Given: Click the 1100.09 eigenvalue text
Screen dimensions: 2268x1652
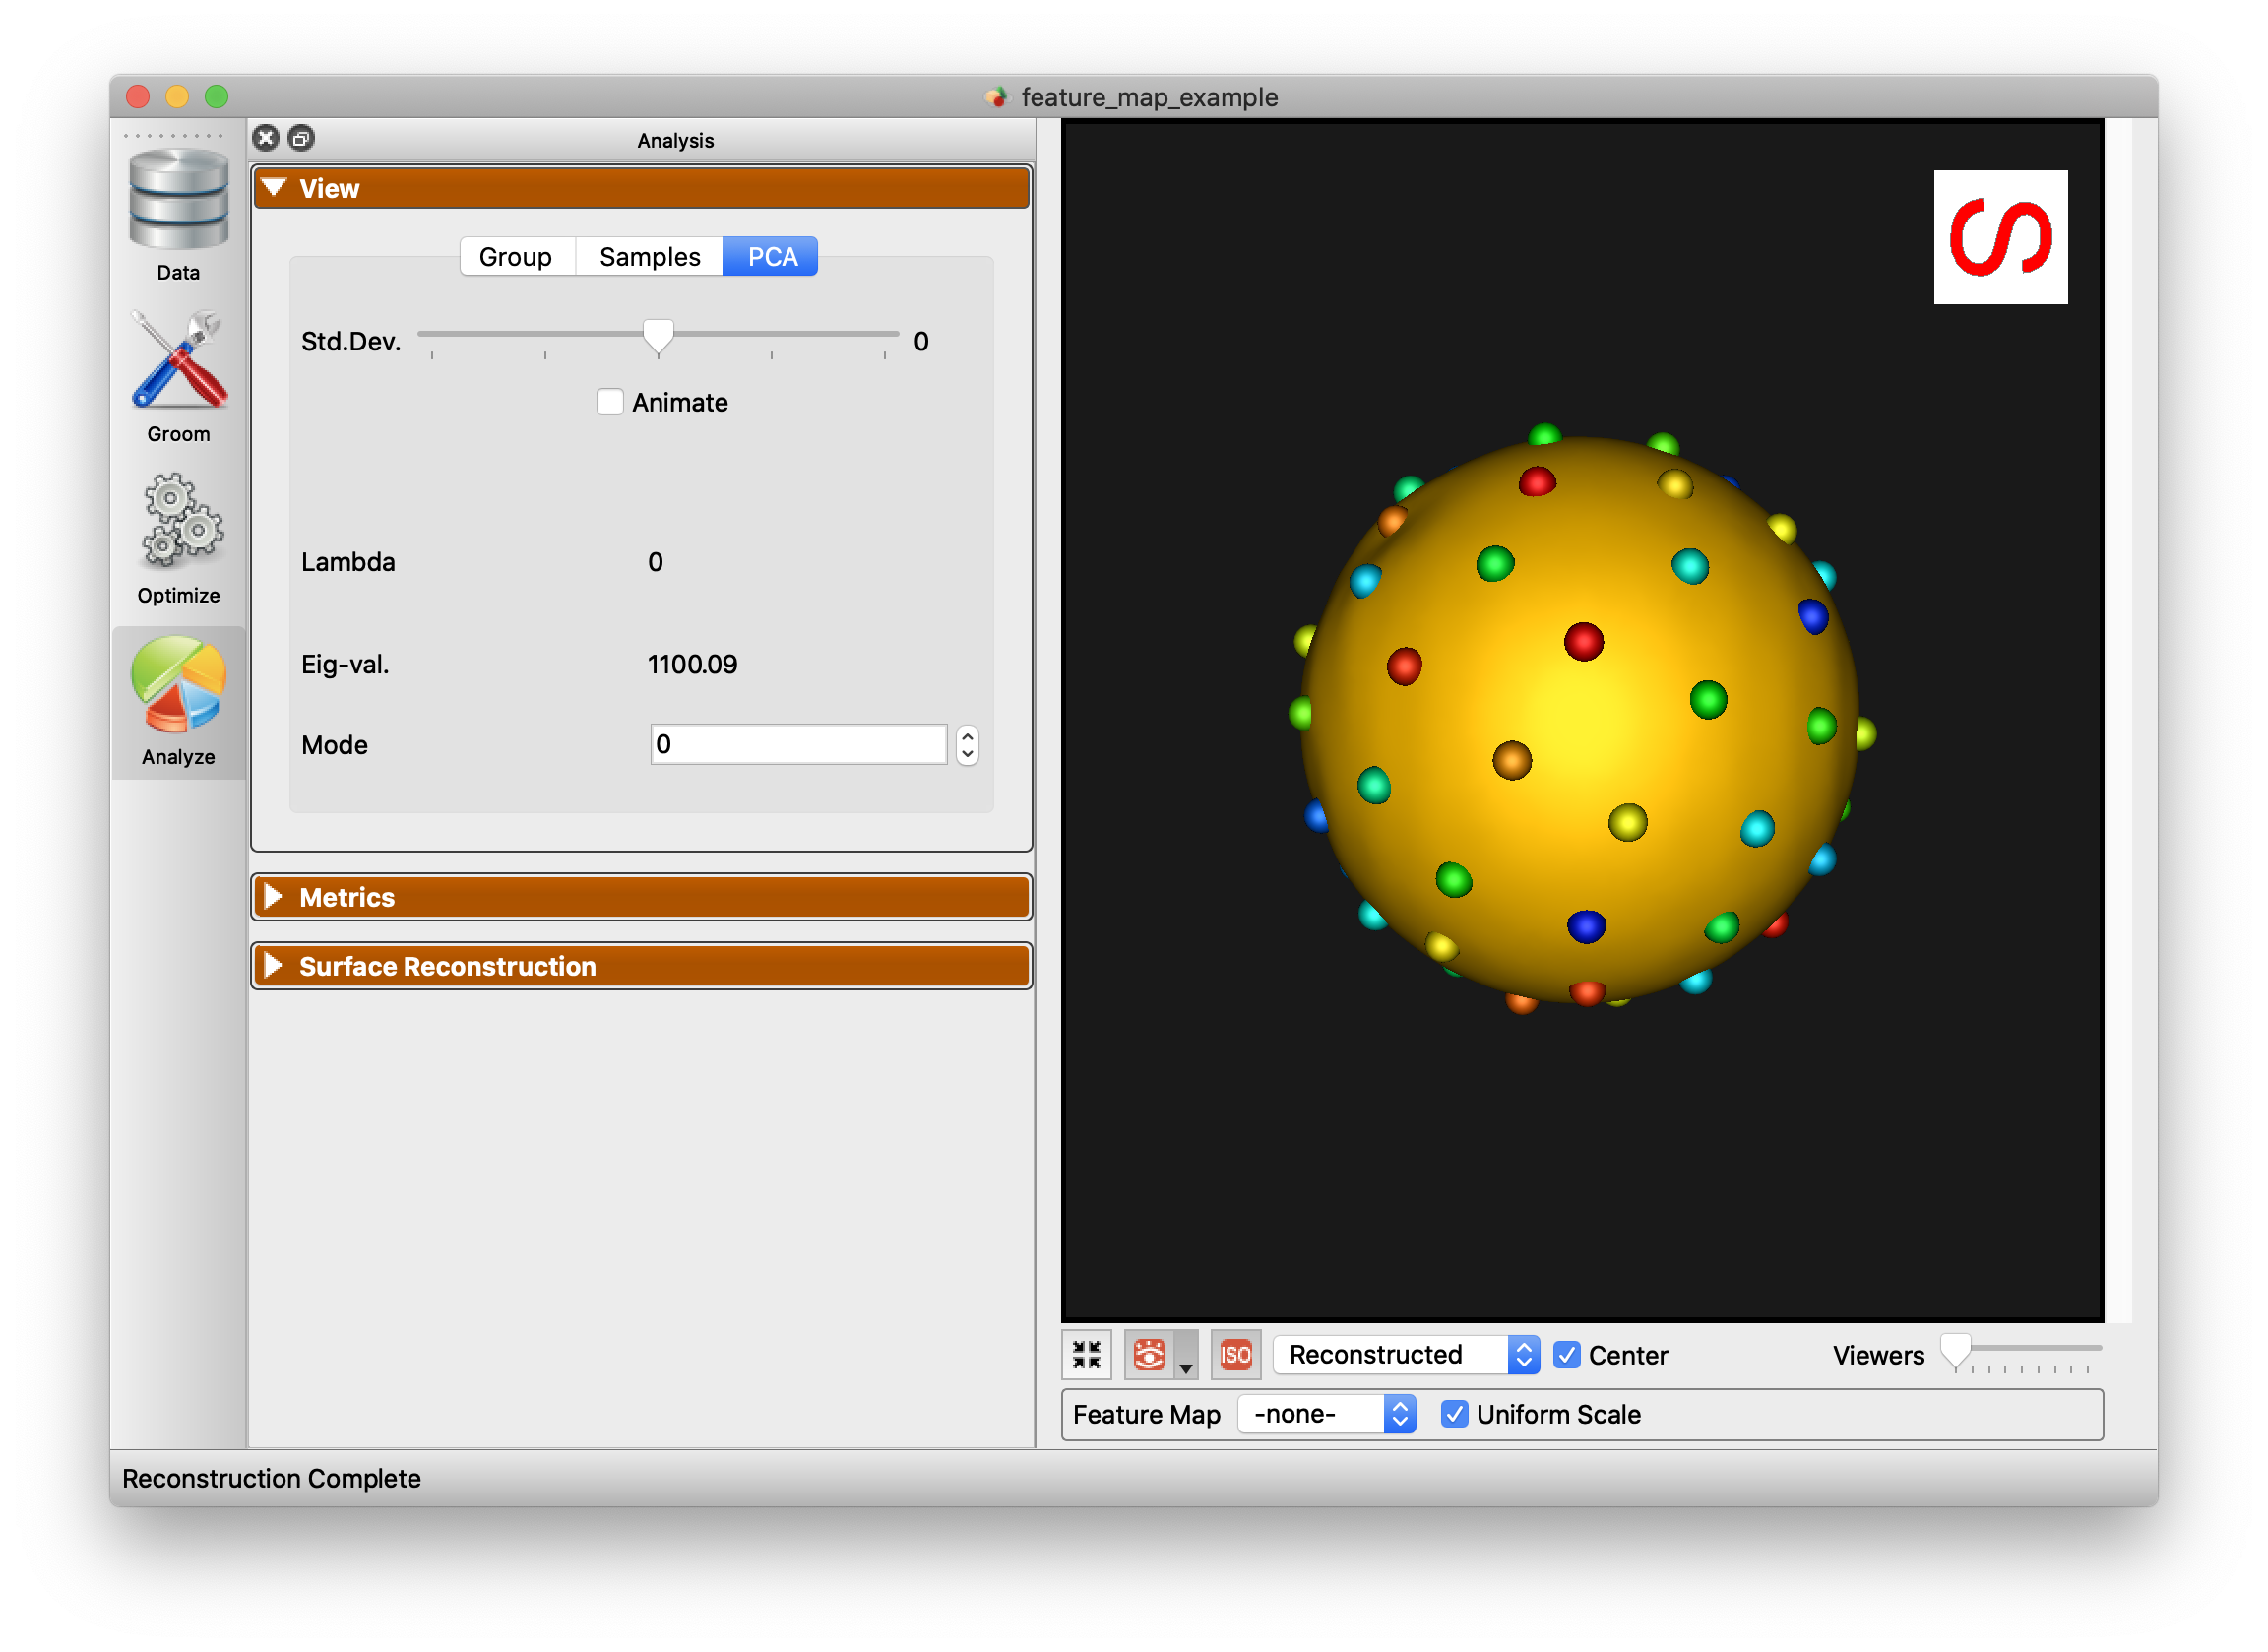Looking at the screenshot, I should click(x=692, y=664).
